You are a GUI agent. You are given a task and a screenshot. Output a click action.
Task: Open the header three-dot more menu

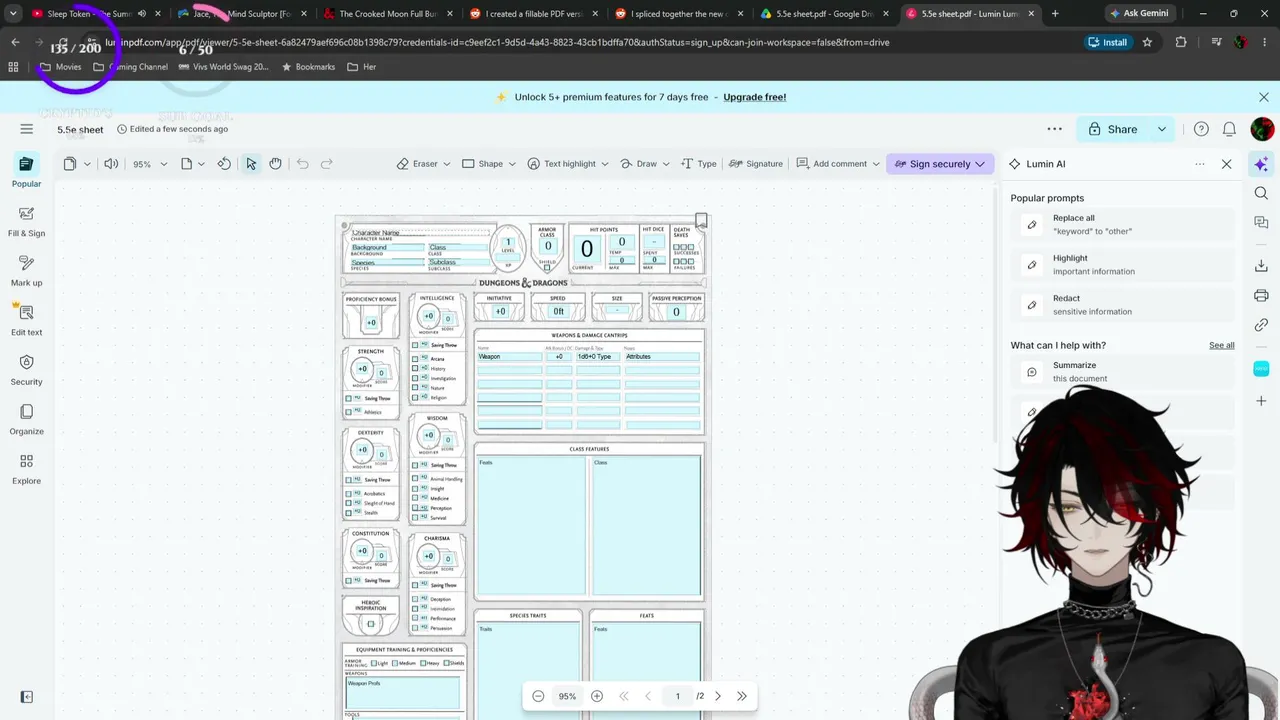(x=1054, y=129)
